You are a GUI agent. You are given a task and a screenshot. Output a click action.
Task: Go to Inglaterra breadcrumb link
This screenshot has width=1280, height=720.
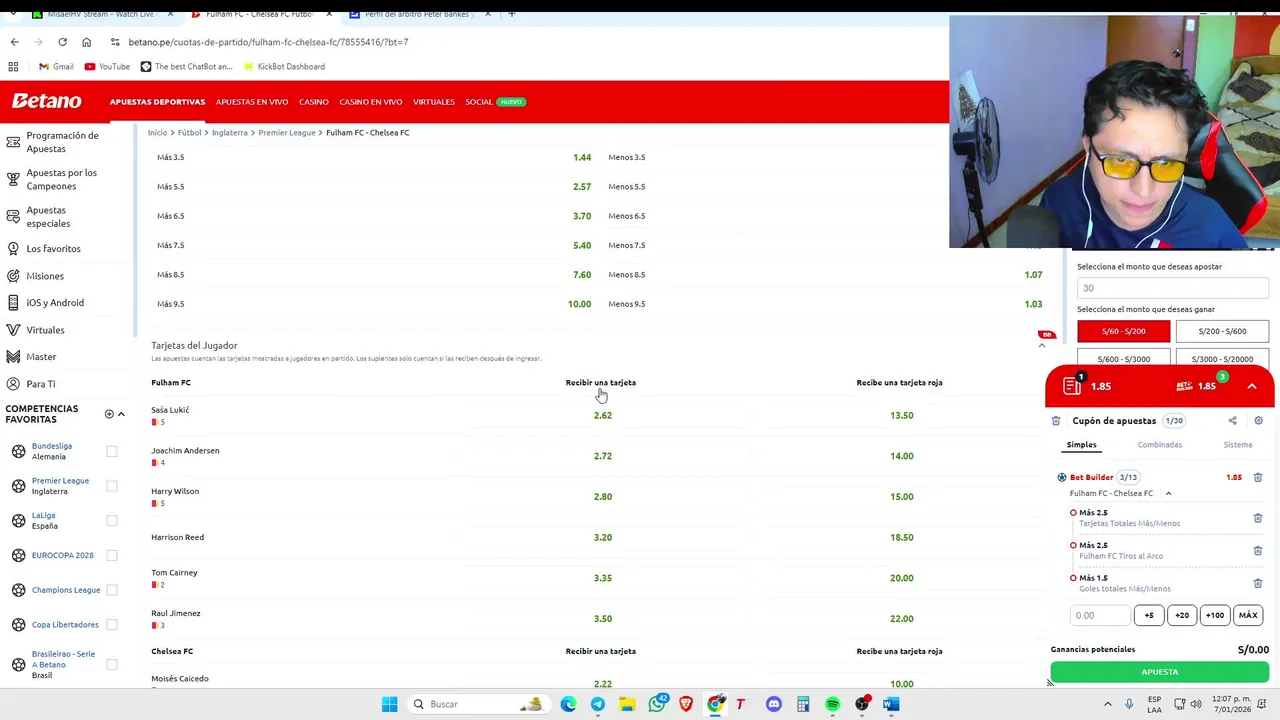(230, 132)
